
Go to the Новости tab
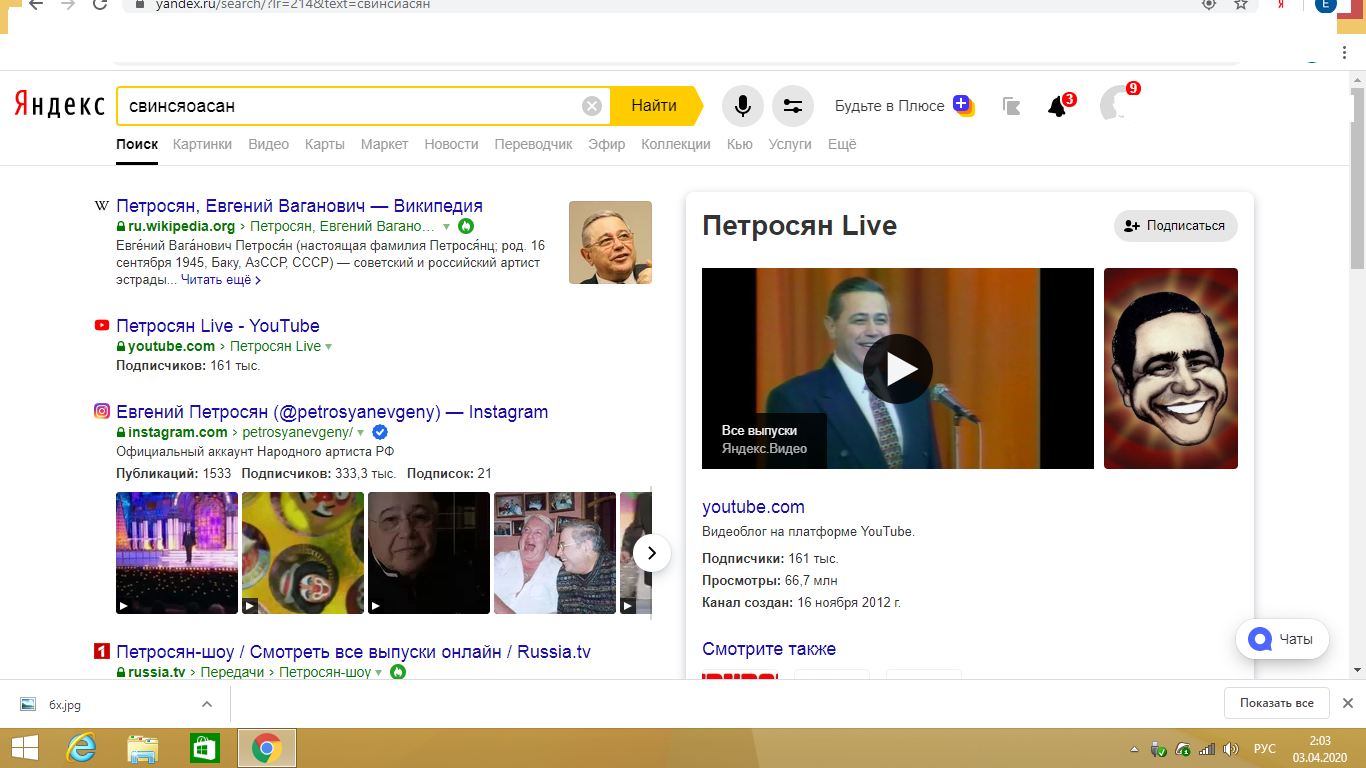(451, 144)
